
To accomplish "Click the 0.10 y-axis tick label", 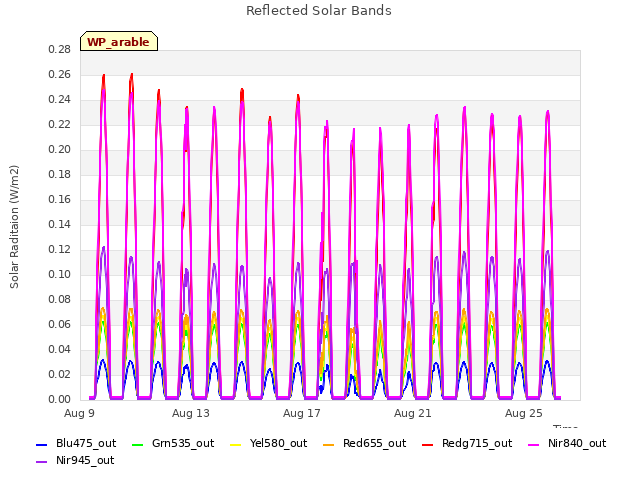I will pos(60,274).
